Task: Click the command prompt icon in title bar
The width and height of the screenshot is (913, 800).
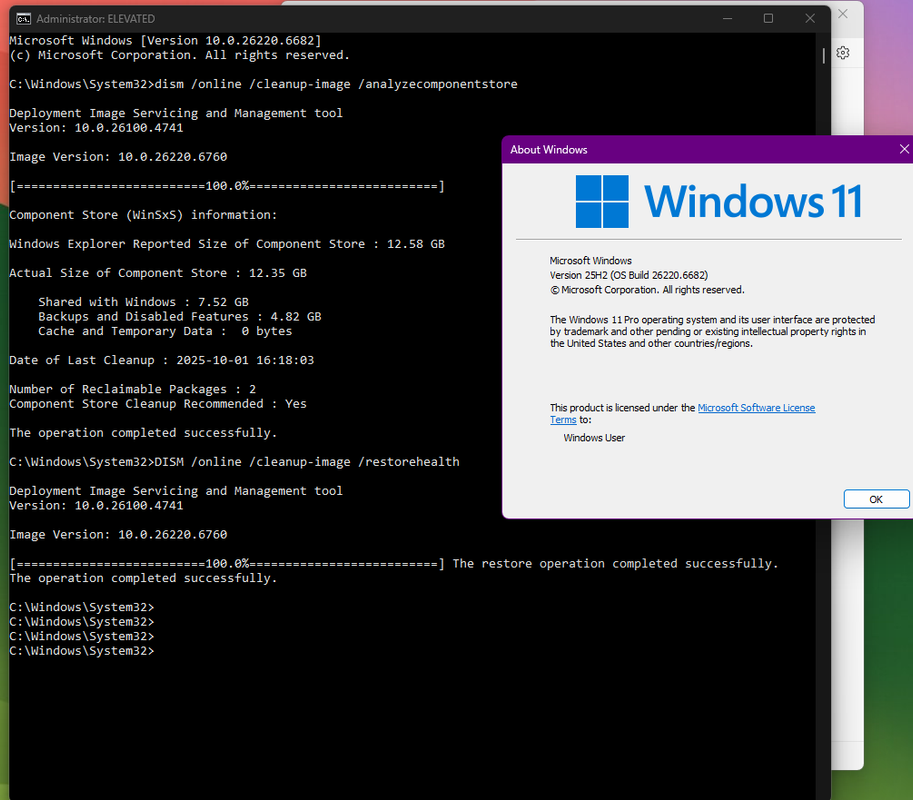Action: (23, 19)
